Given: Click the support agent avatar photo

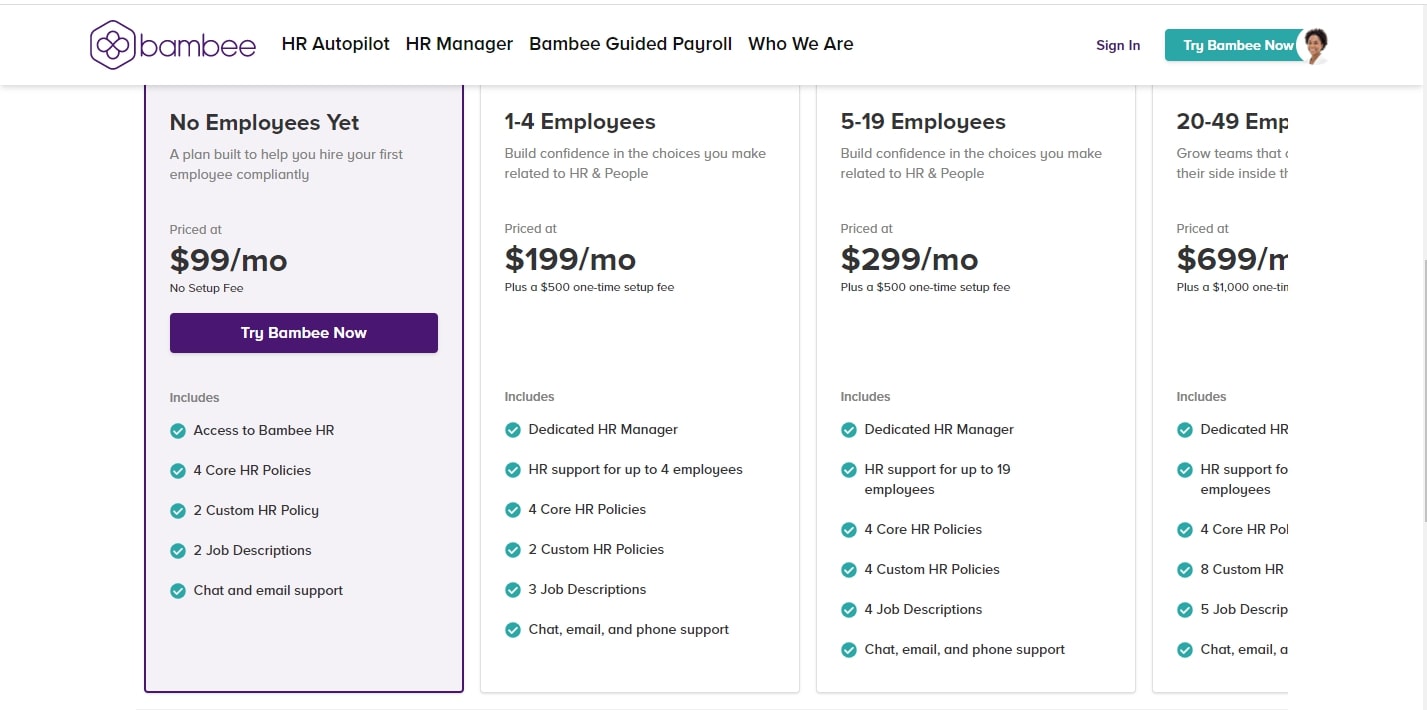Looking at the screenshot, I should (1316, 44).
